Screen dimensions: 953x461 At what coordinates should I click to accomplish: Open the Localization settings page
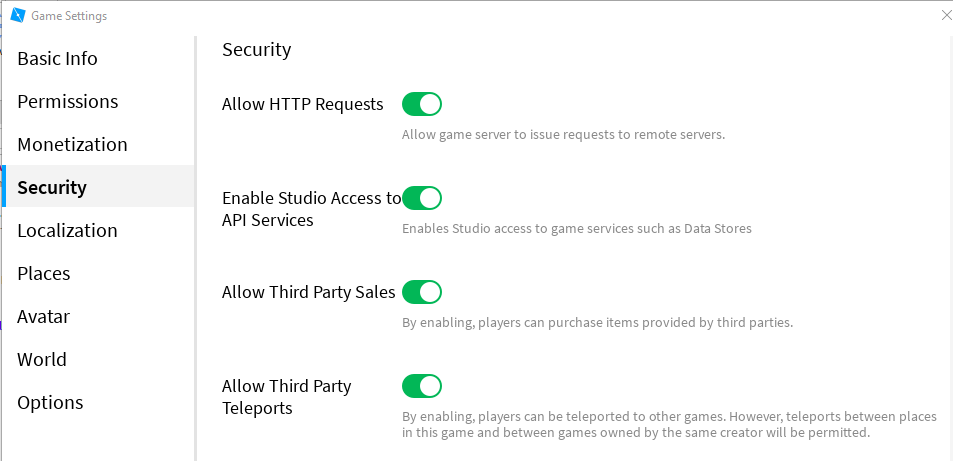(x=67, y=231)
